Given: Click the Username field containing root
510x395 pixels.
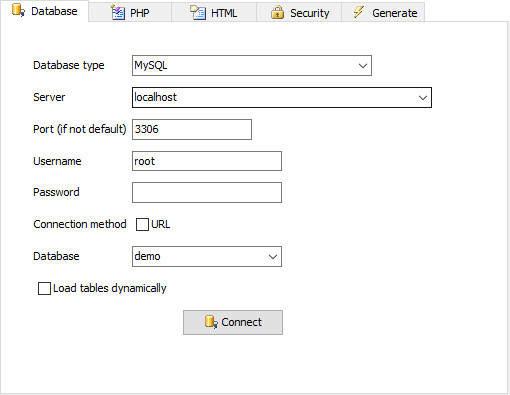Looking at the screenshot, I should [x=207, y=161].
